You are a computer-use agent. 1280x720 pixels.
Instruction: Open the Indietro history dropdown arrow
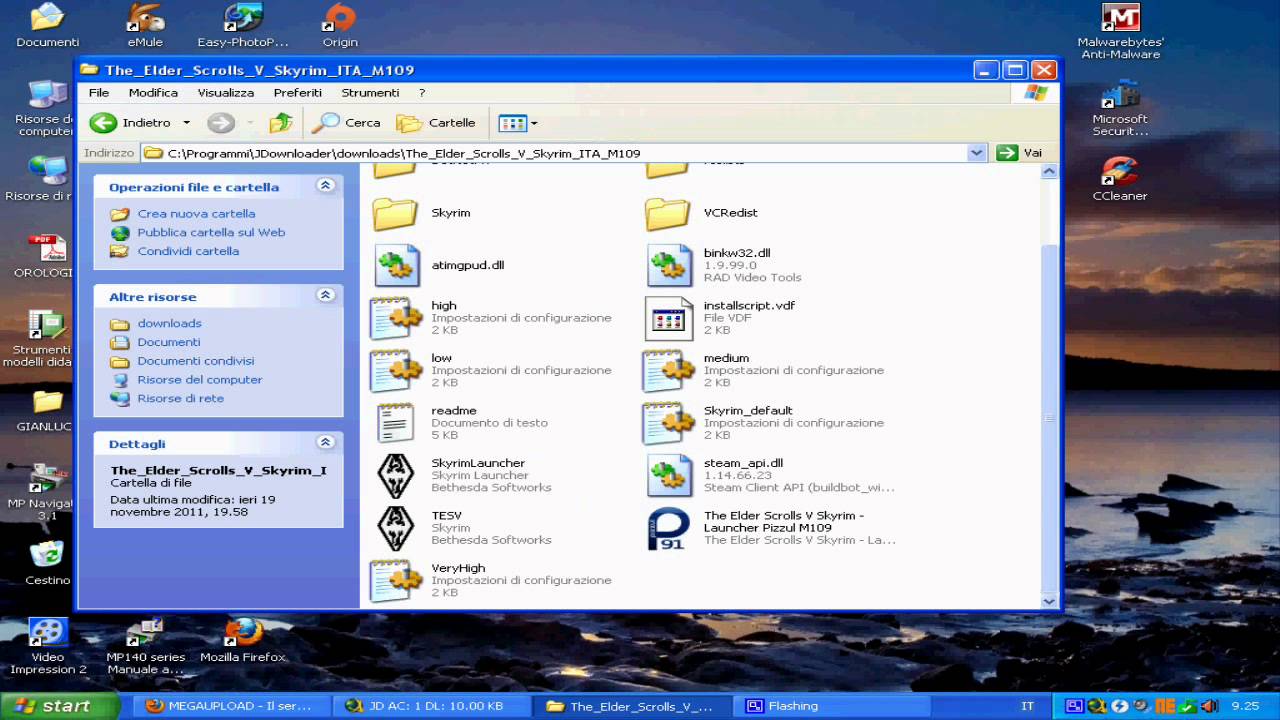click(186, 123)
